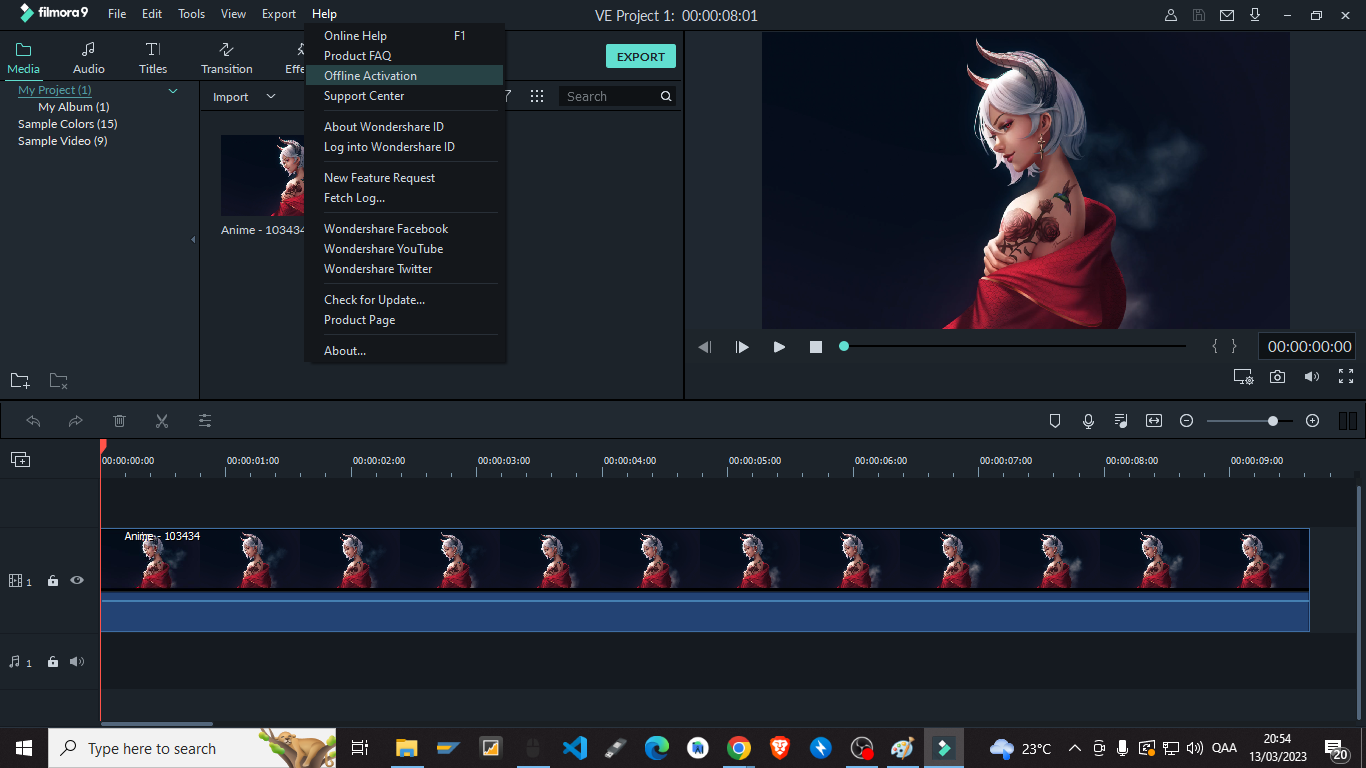Screen dimensions: 1366x768
Task: Open the Edit menu
Action: 152,14
